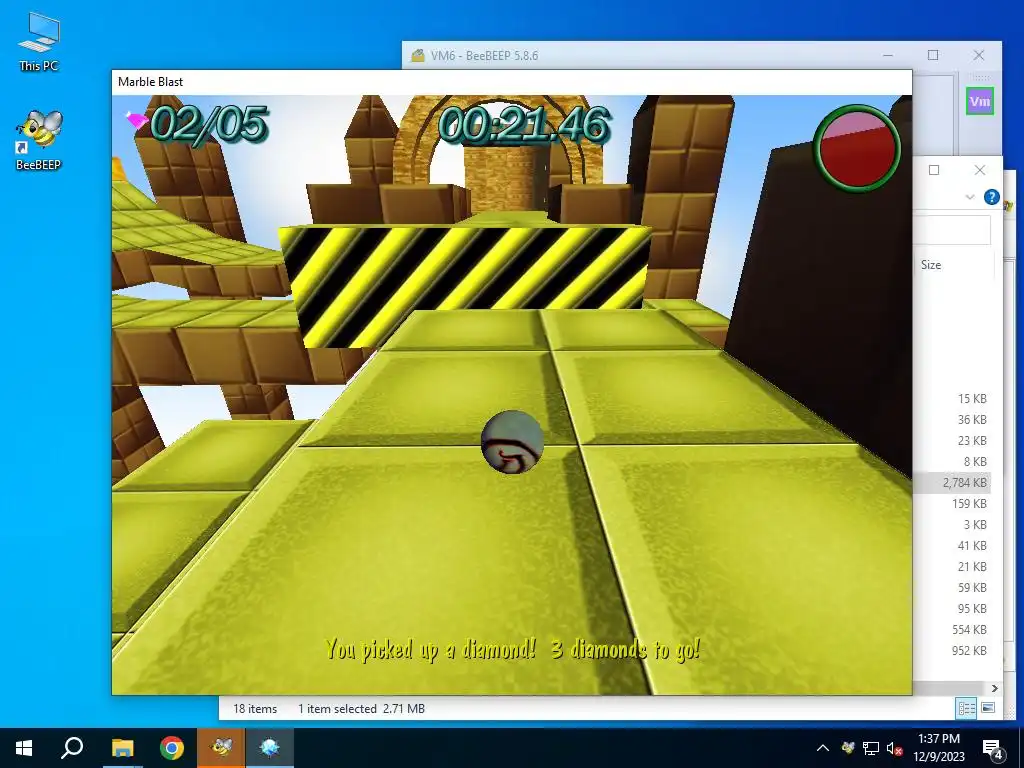Viewport: 1024px width, 768px height.
Task: Close the BeeBEEP window
Action: click(978, 56)
